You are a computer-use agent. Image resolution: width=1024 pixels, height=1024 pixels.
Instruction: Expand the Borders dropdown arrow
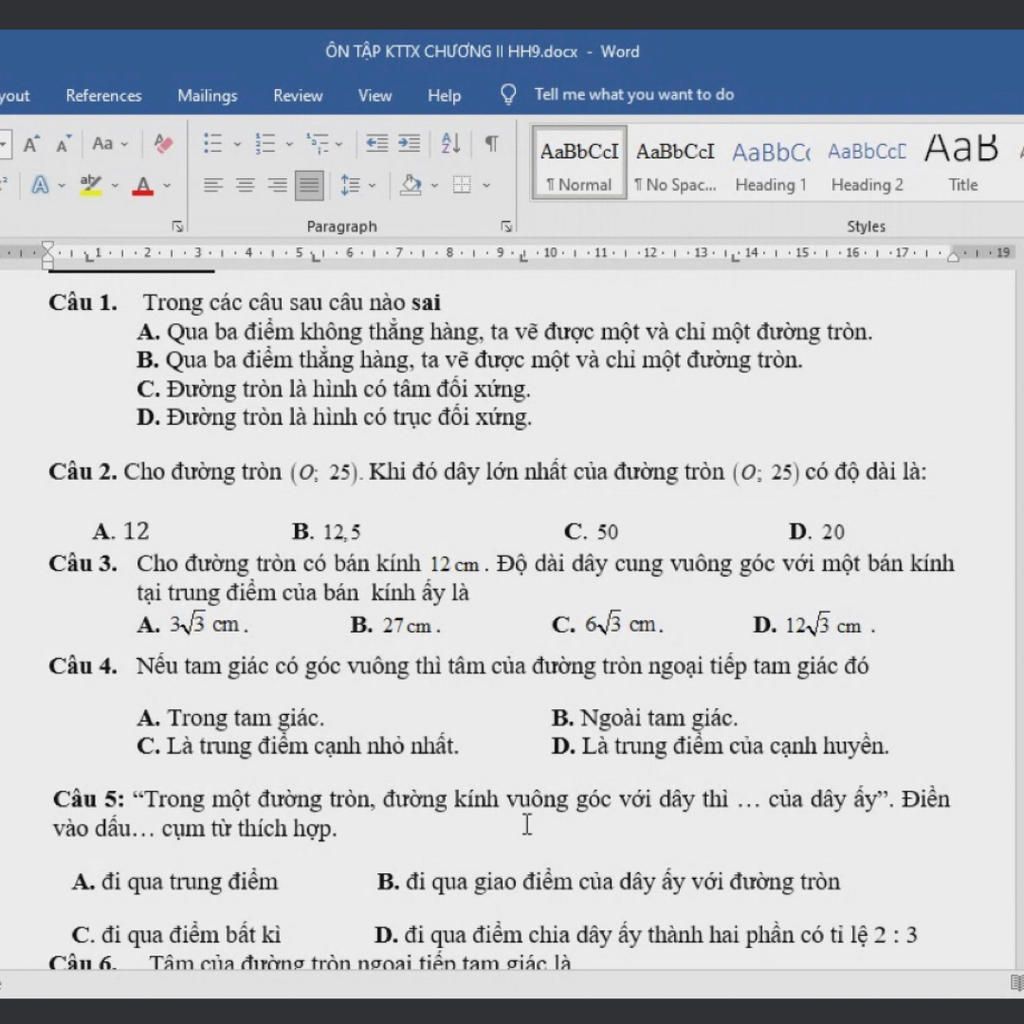487,186
